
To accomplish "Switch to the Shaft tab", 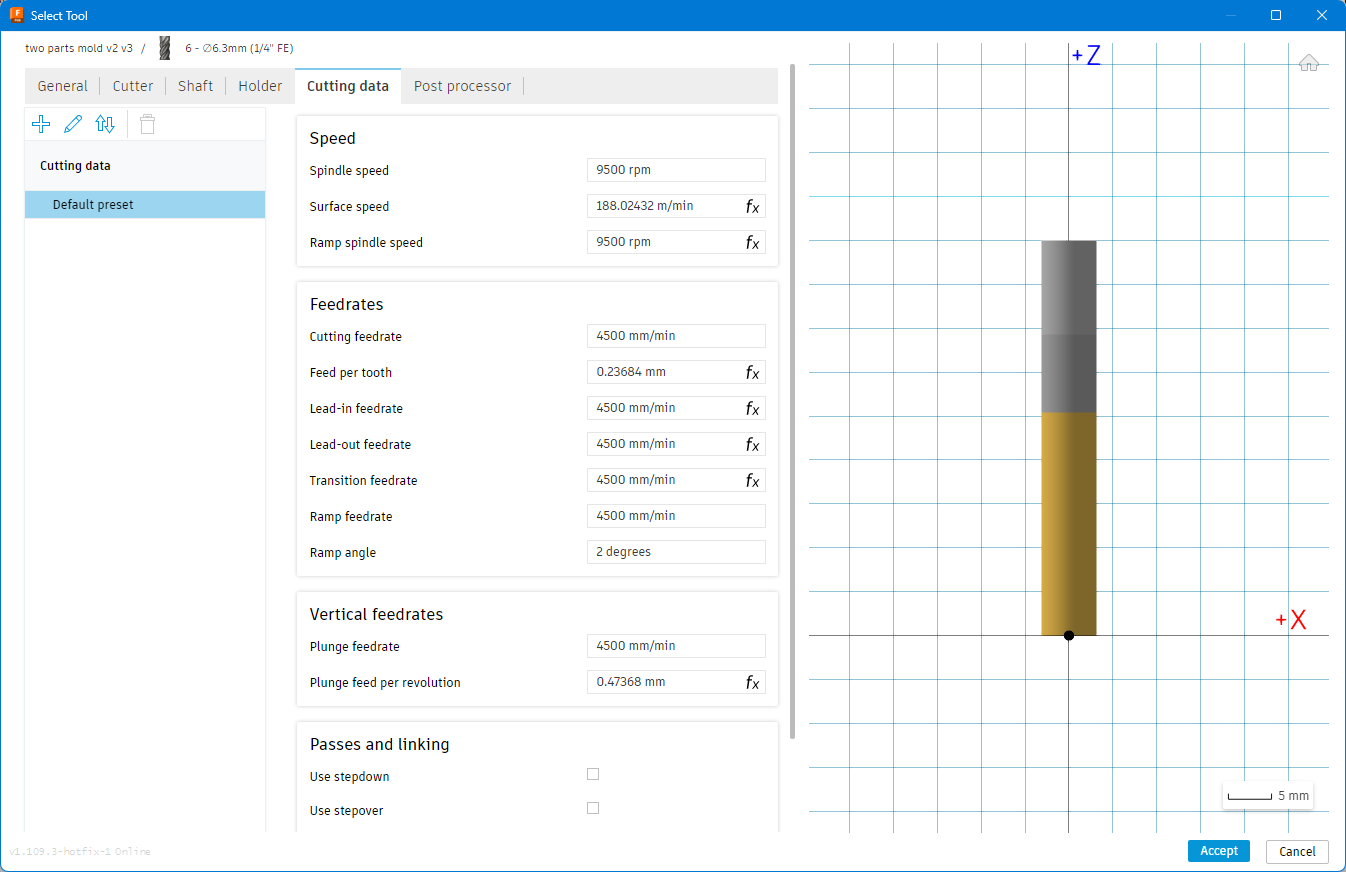I will coord(196,86).
